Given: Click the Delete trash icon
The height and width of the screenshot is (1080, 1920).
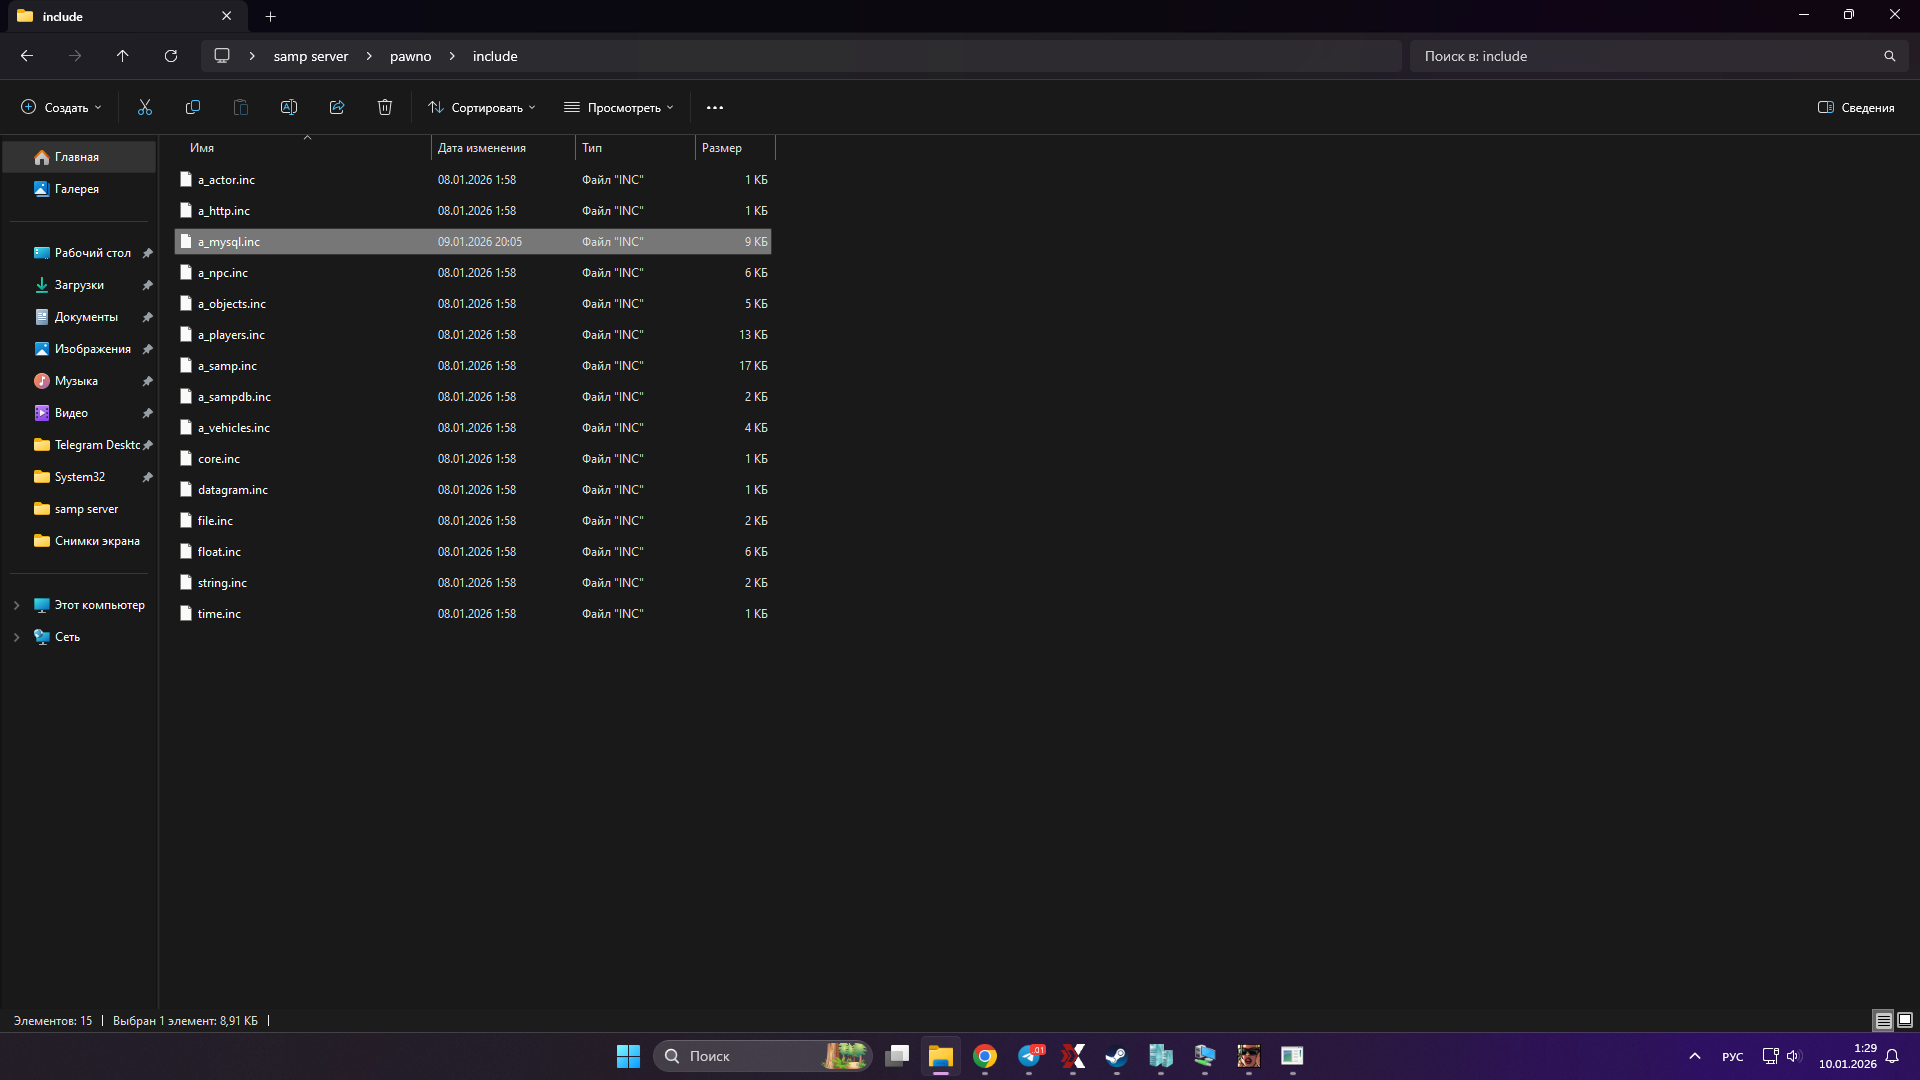Looking at the screenshot, I should pyautogui.click(x=385, y=107).
